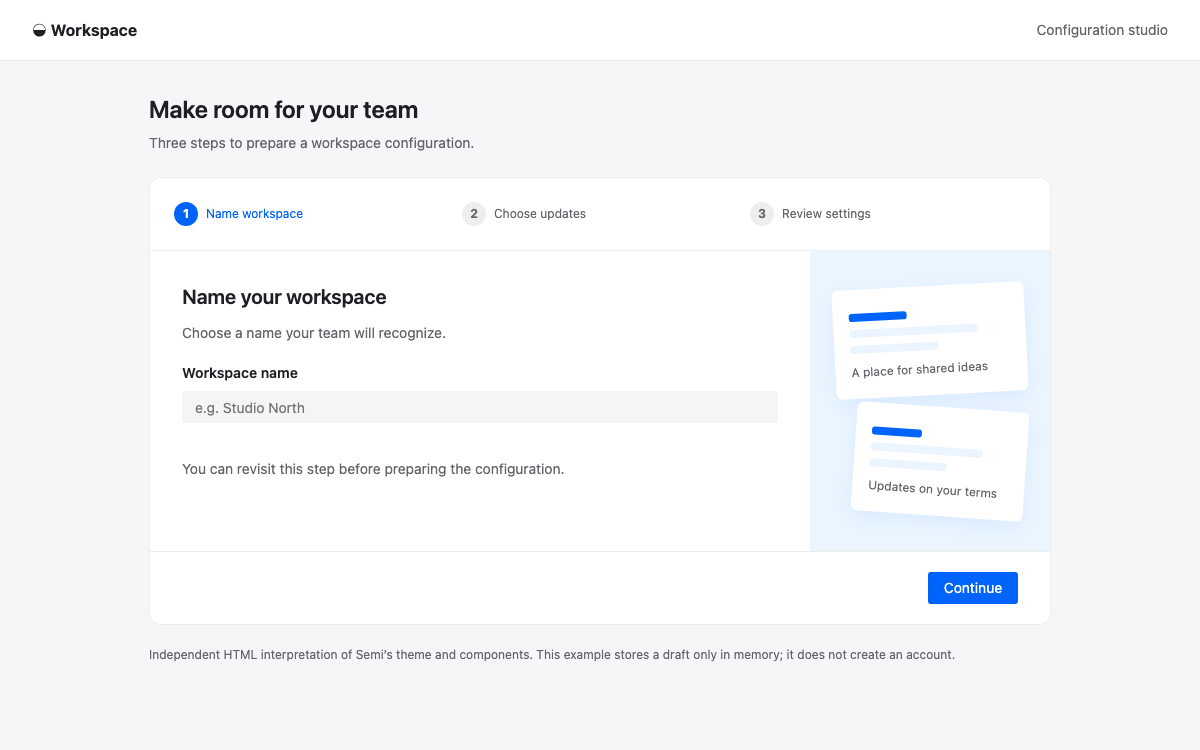Click the step 1 number circle
This screenshot has width=1200, height=750.
pyautogui.click(x=186, y=214)
